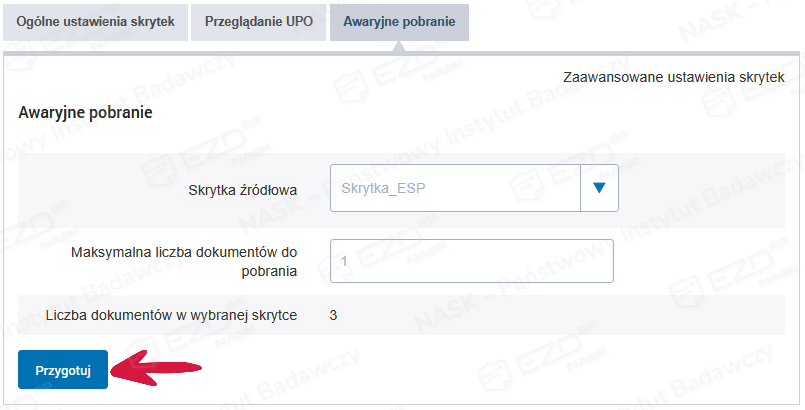Click the Przeglądanie UPO tab label text
The image size is (805, 410).
click(258, 21)
